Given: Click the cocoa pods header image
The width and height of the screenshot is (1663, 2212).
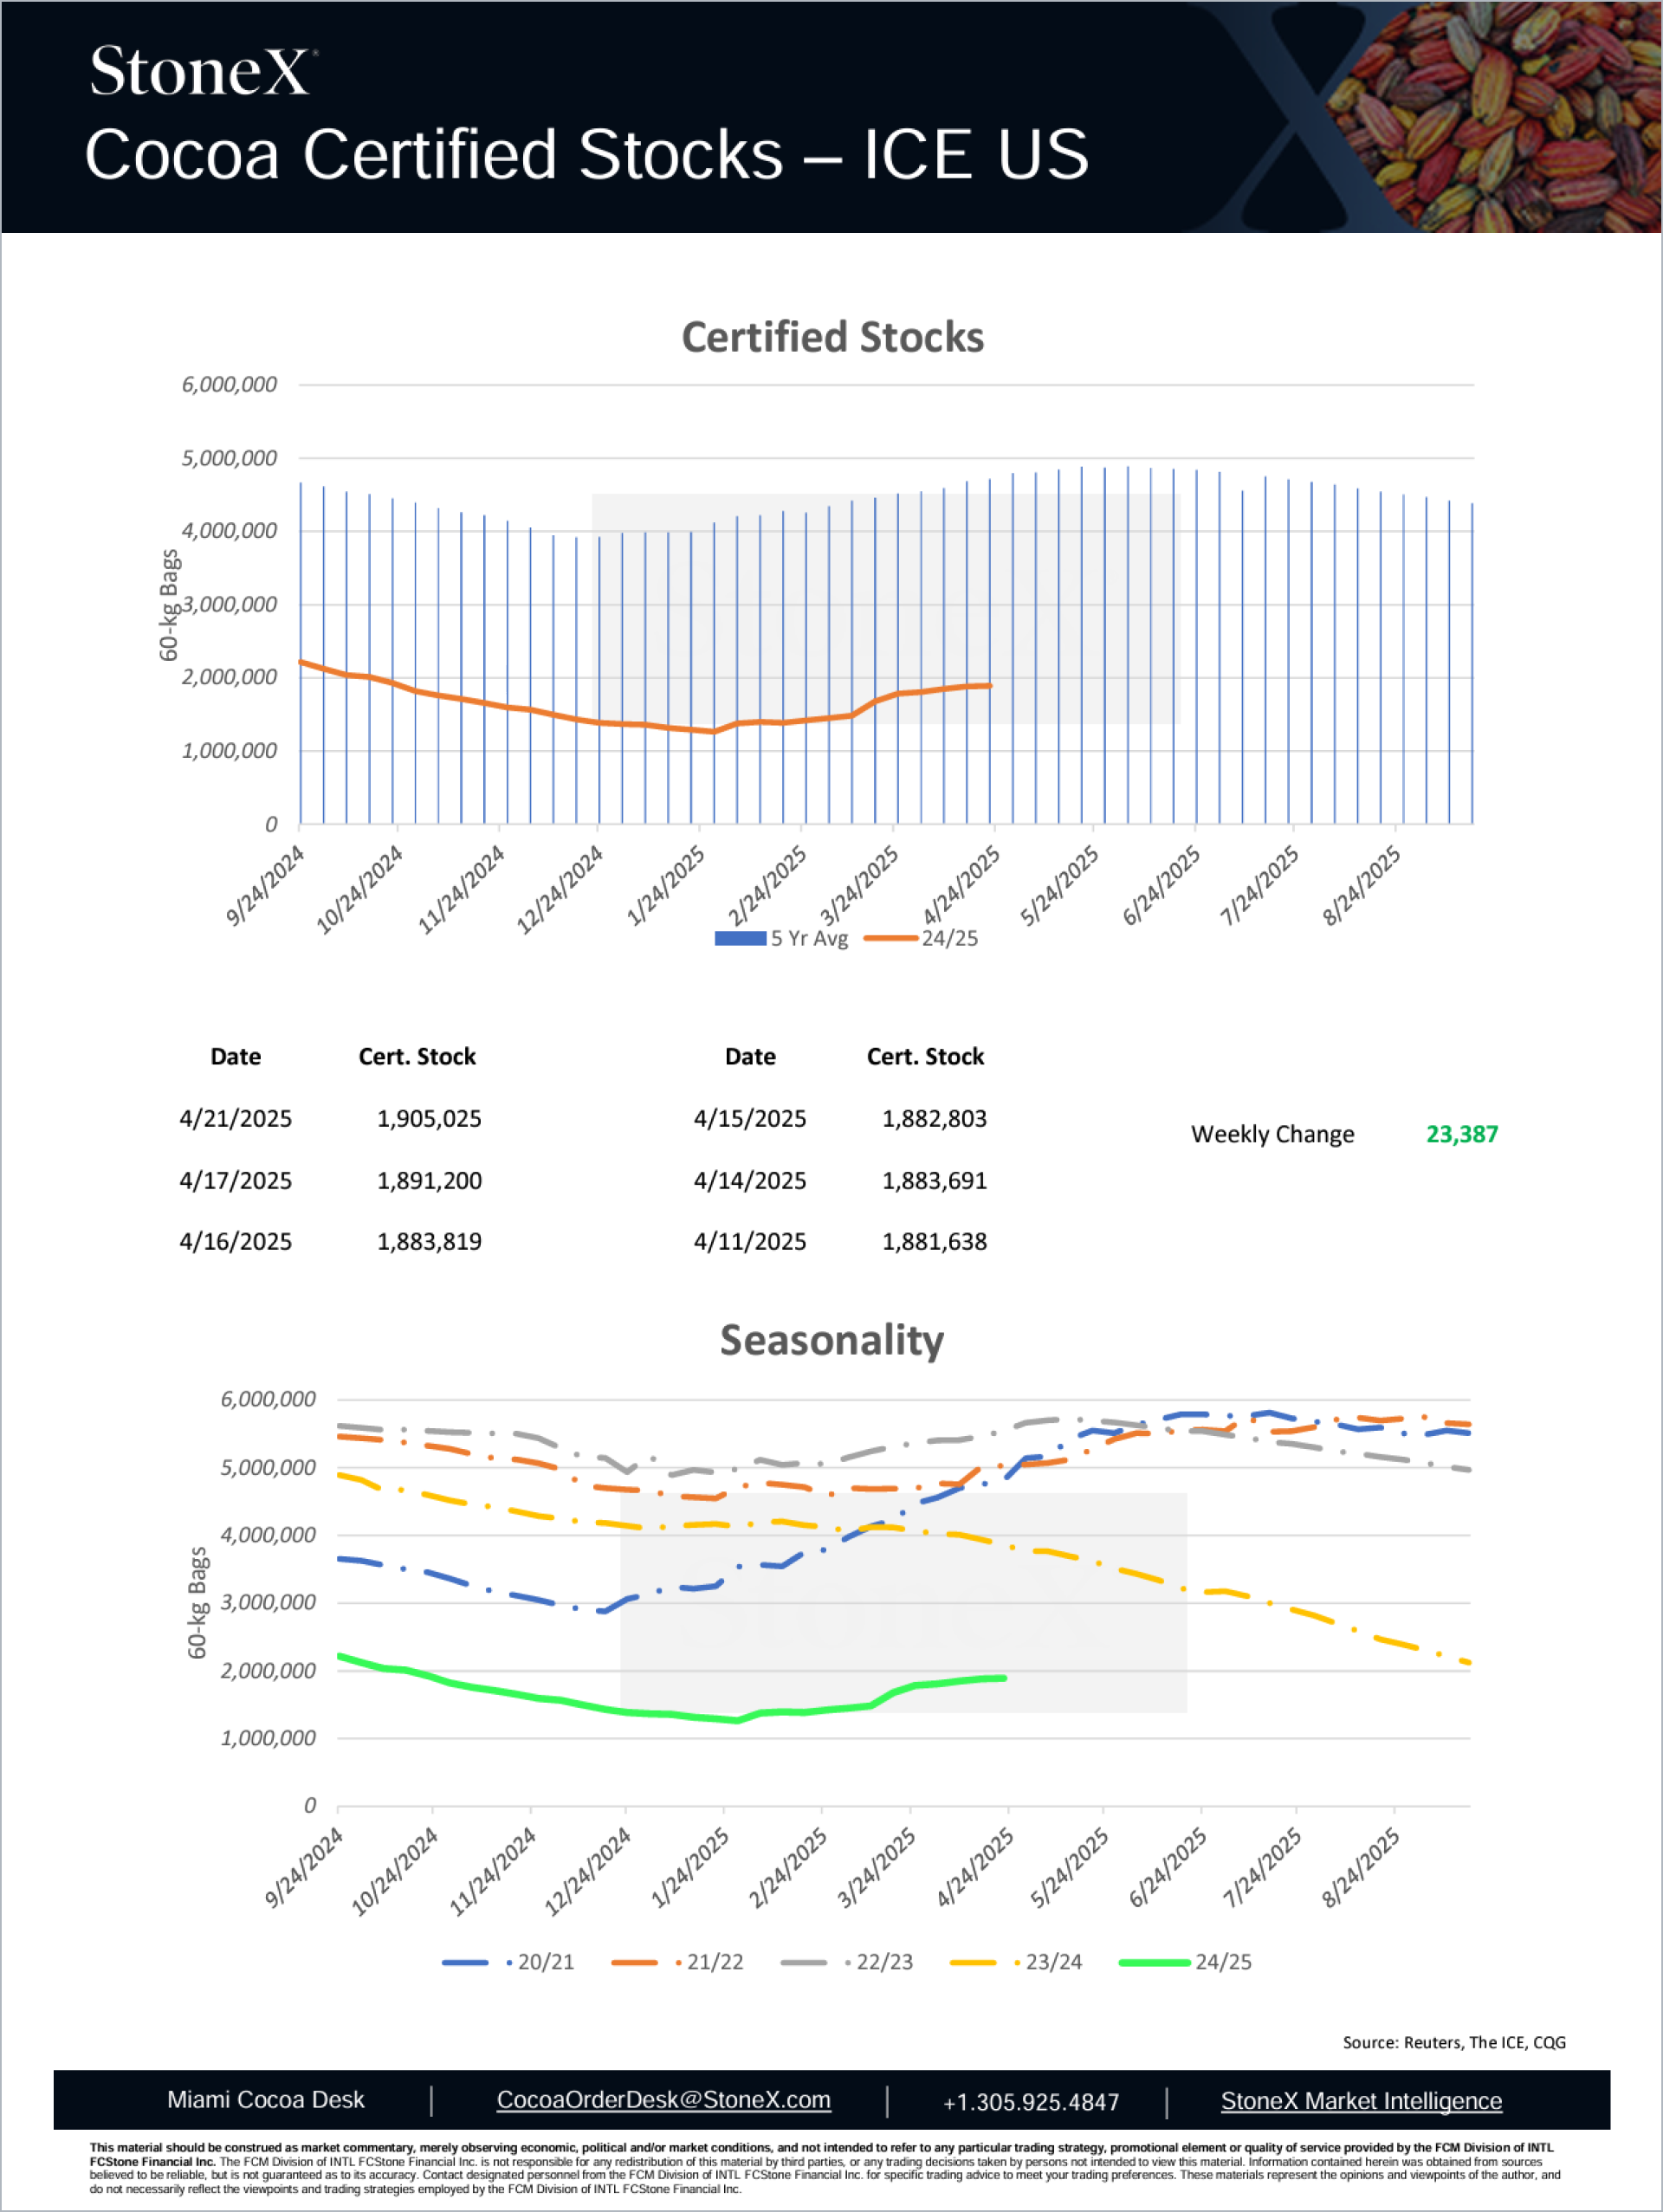Looking at the screenshot, I should 1500,116.
